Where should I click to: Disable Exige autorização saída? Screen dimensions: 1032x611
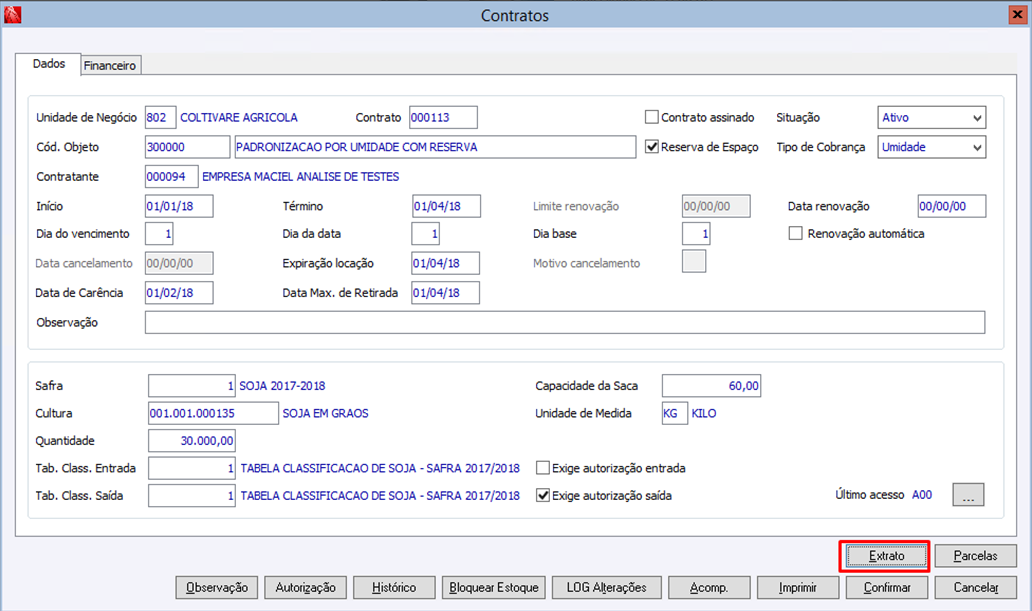tap(543, 496)
